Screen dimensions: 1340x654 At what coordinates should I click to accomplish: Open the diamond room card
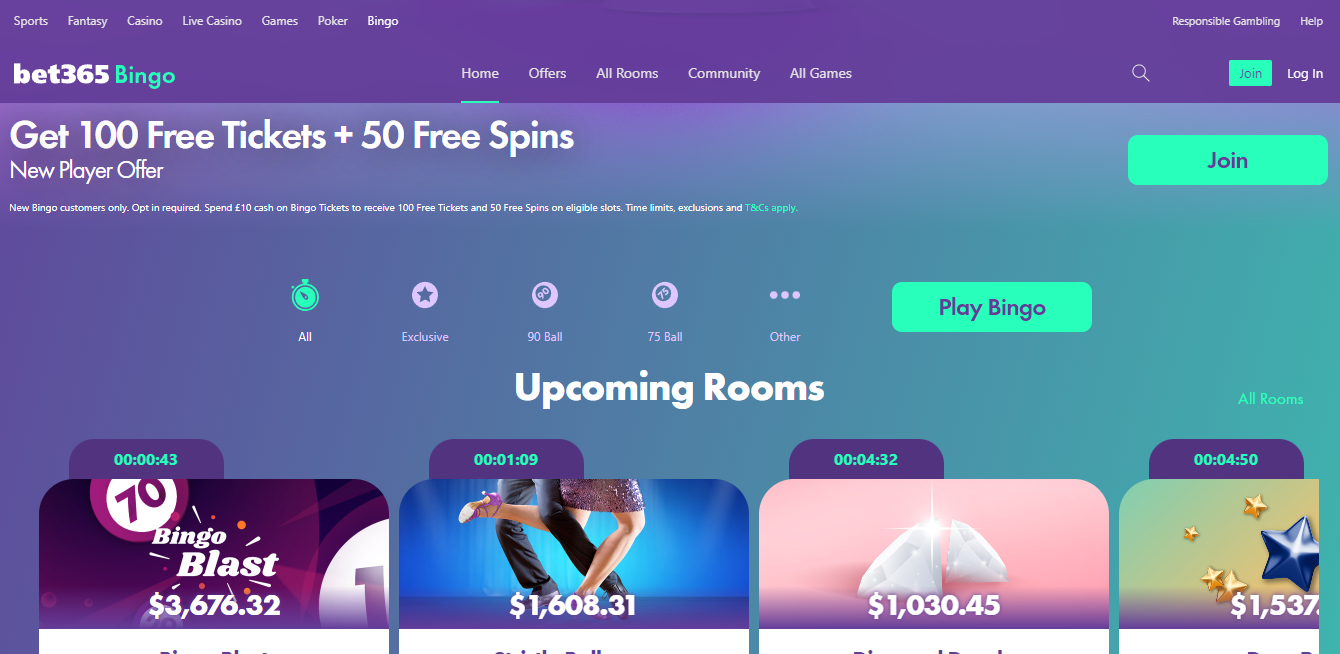[x=934, y=554]
